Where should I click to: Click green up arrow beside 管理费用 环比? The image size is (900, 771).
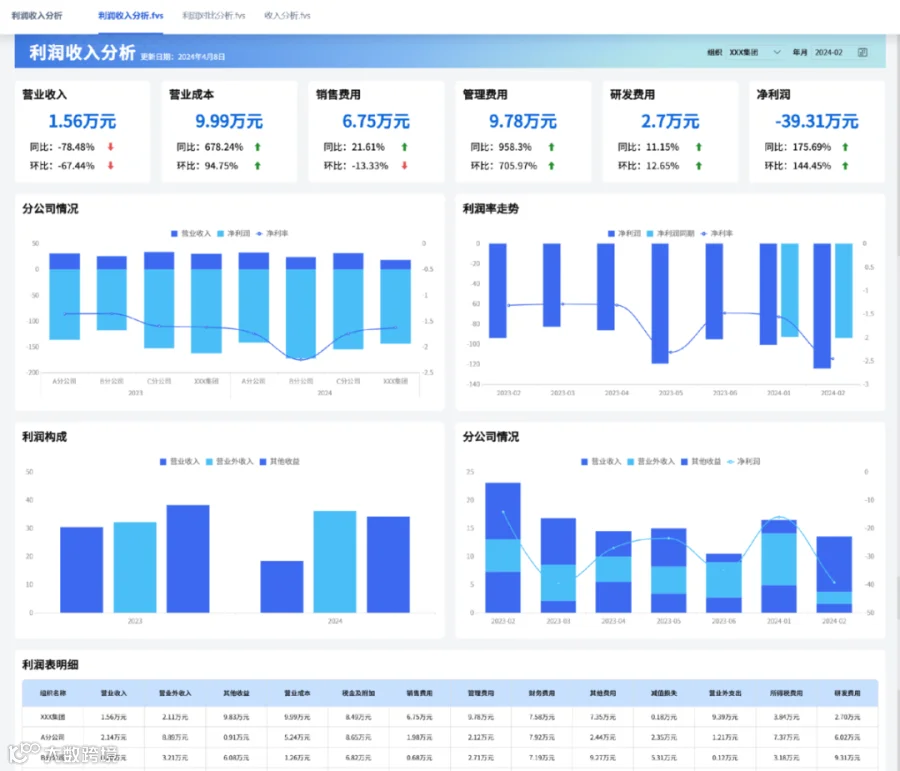coord(552,166)
